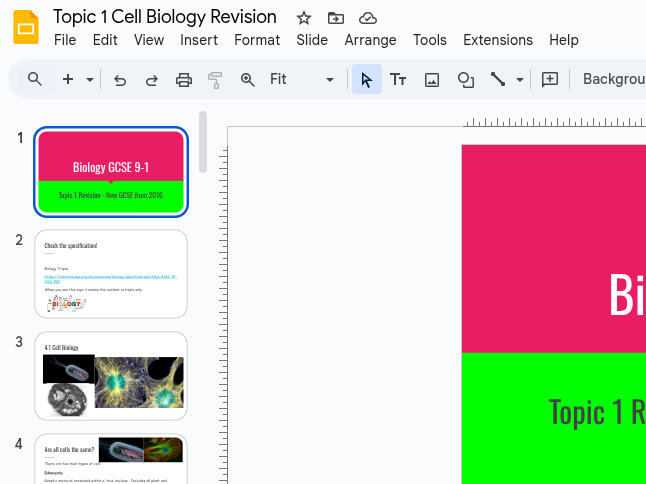Click the insert image icon
Image resolution: width=646 pixels, height=484 pixels.
coord(432,80)
